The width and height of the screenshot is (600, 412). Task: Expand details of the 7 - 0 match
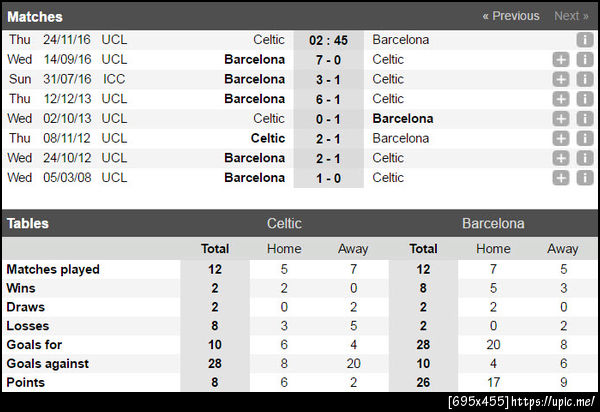561,60
